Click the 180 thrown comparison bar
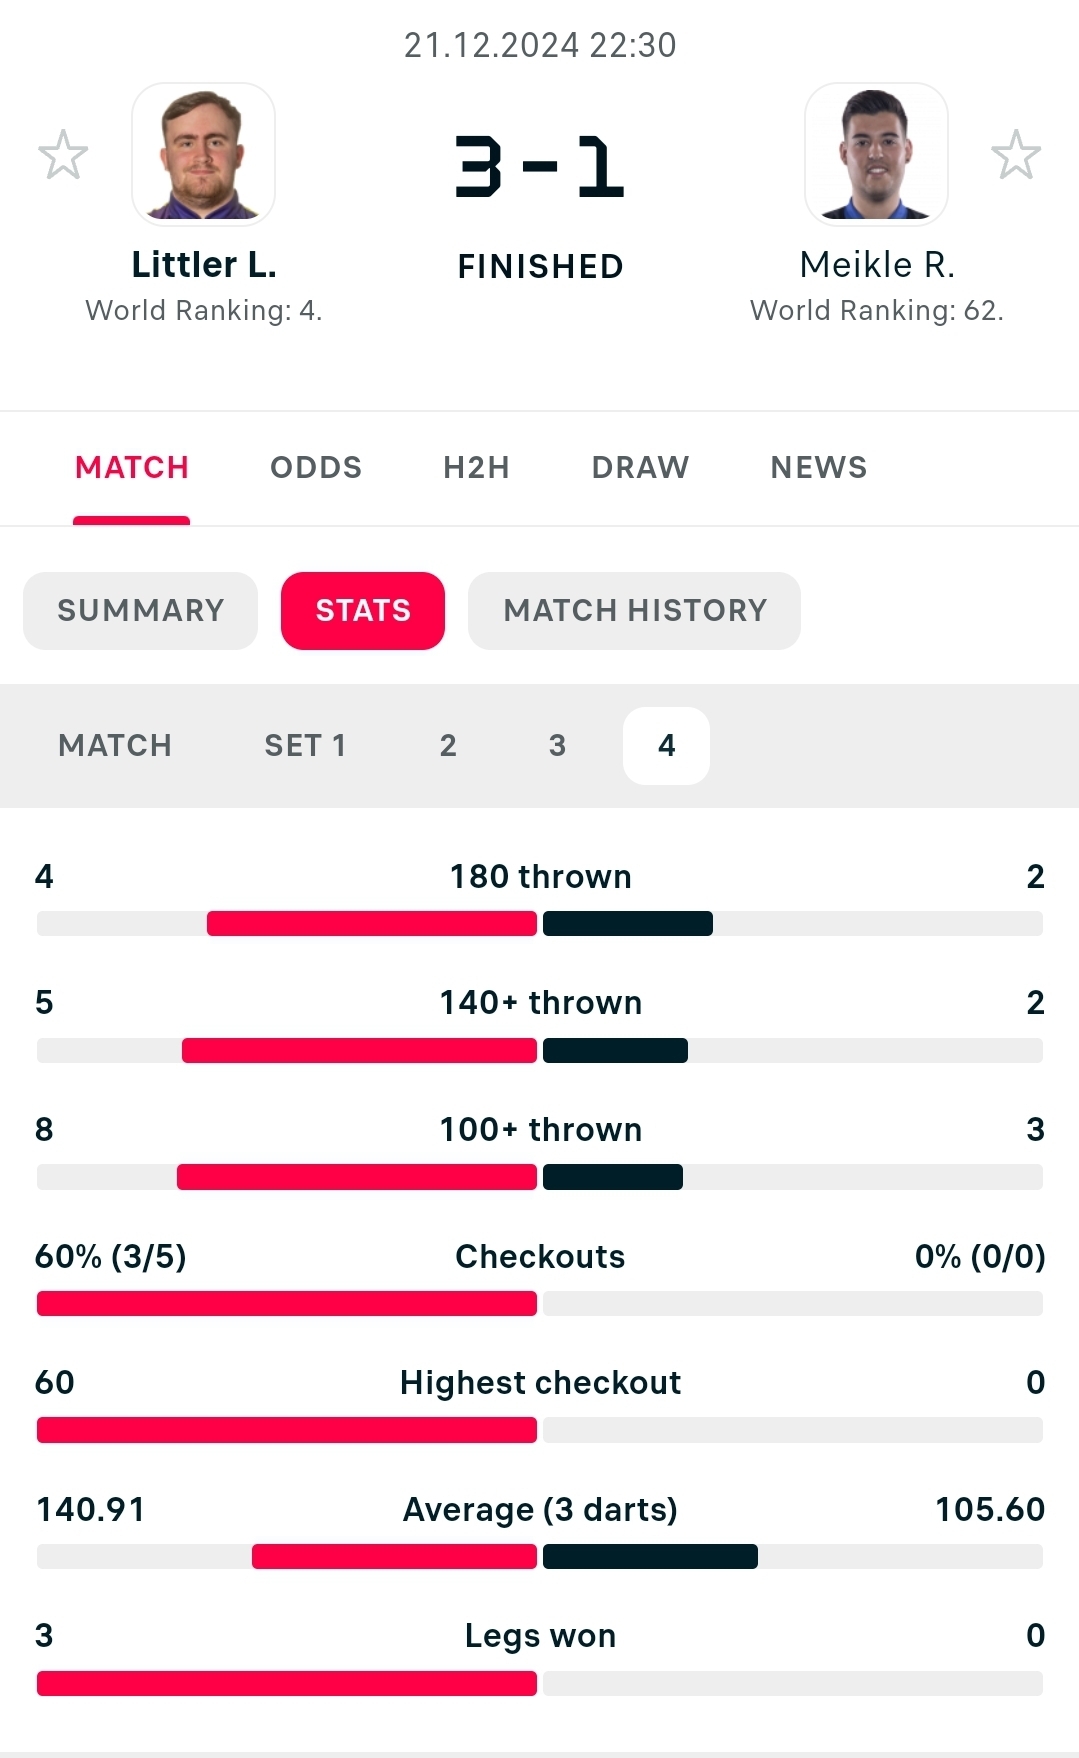 pos(540,923)
